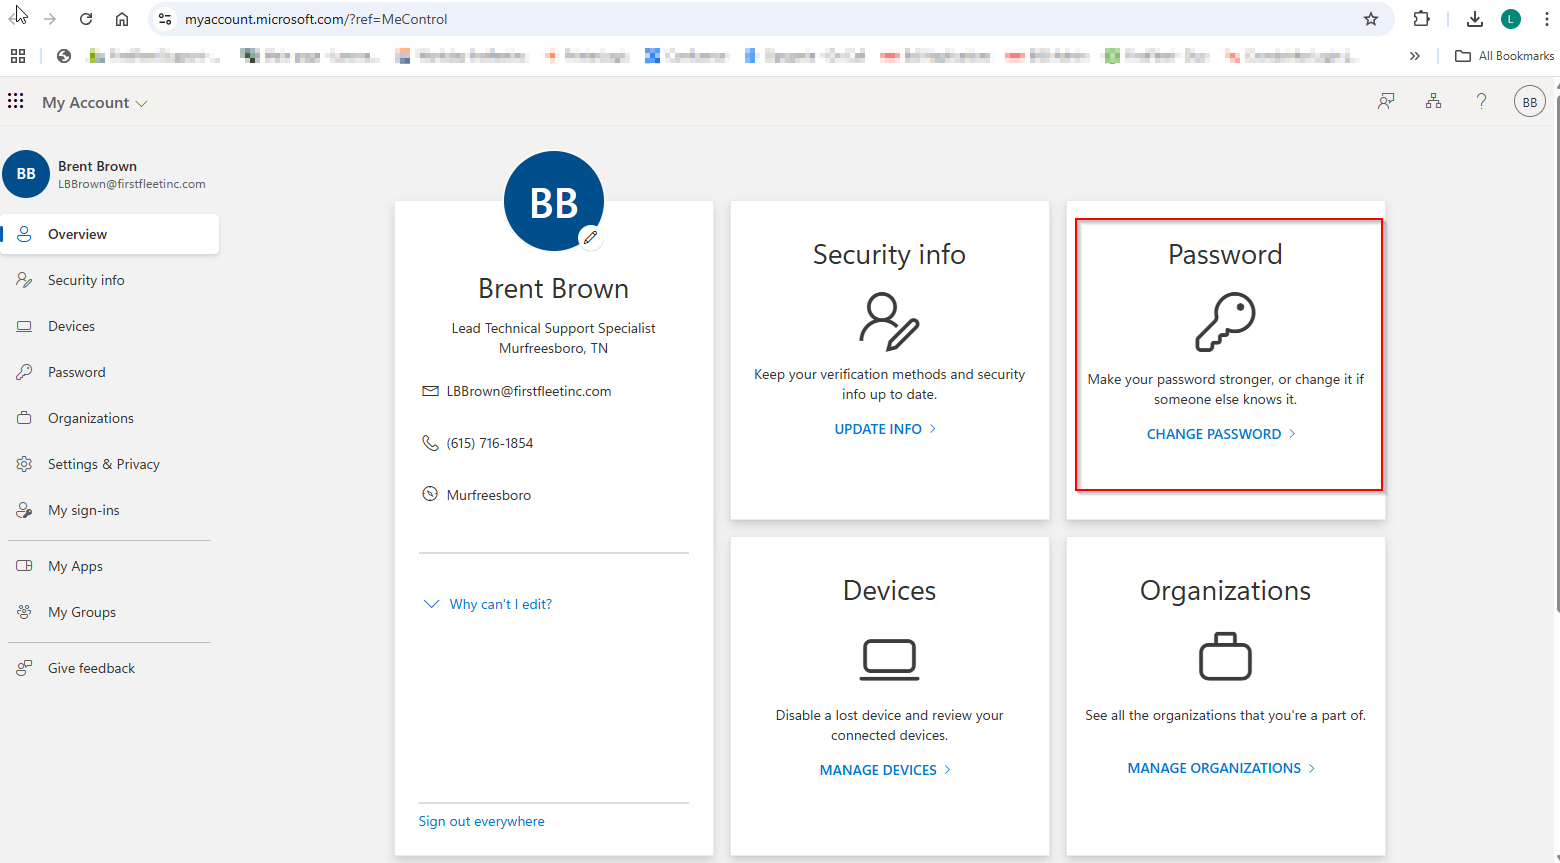This screenshot has height=863, width=1560.
Task: View site information icon in address bar
Action: pos(165,19)
